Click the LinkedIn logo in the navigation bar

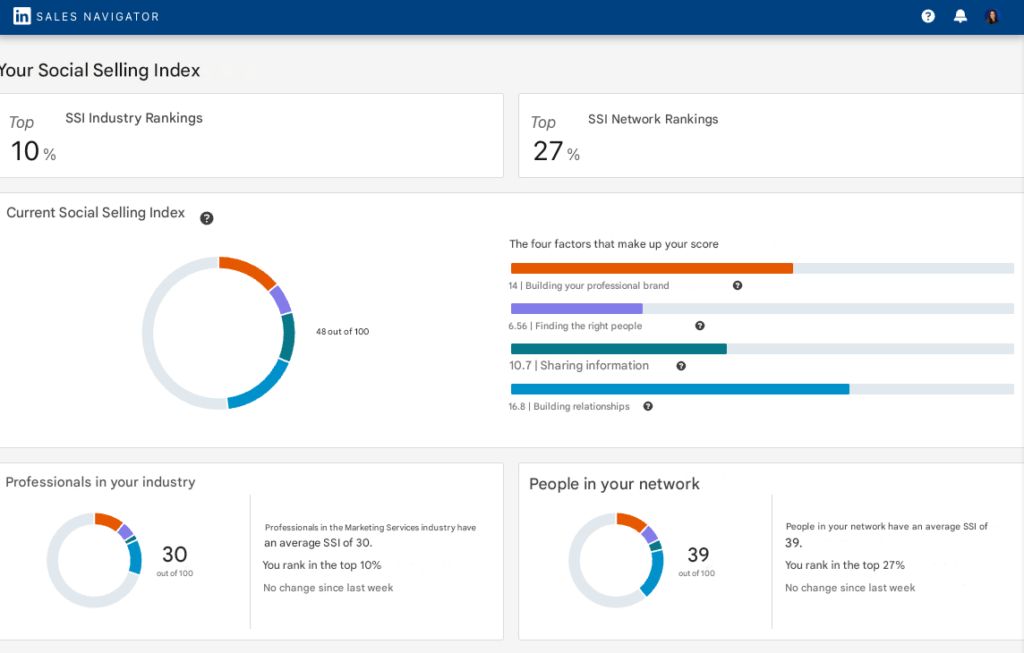coord(21,15)
